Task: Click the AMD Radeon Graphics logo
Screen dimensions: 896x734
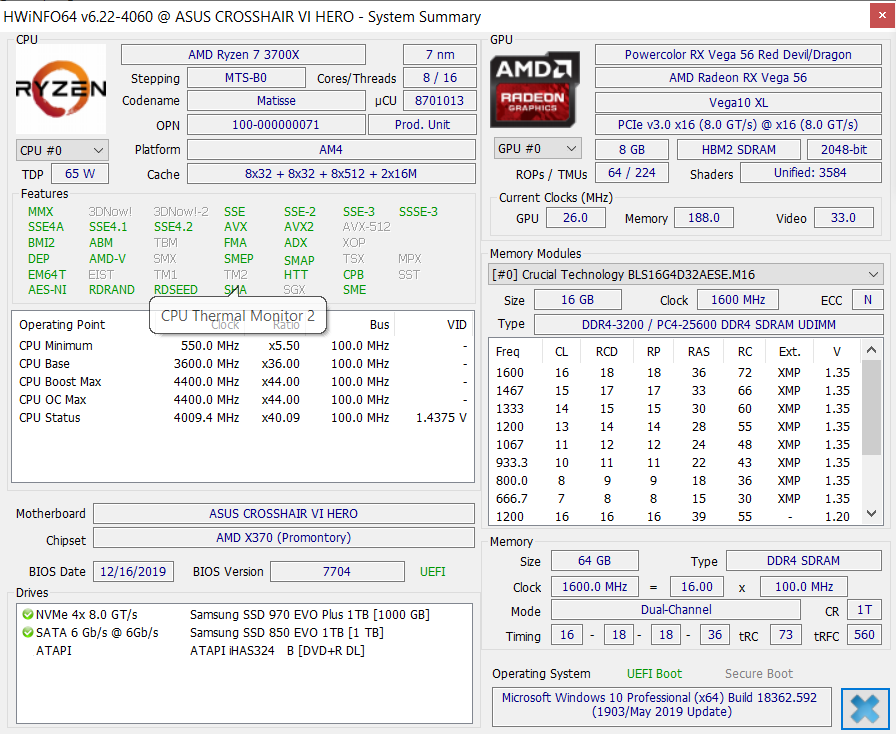Action: click(x=535, y=89)
